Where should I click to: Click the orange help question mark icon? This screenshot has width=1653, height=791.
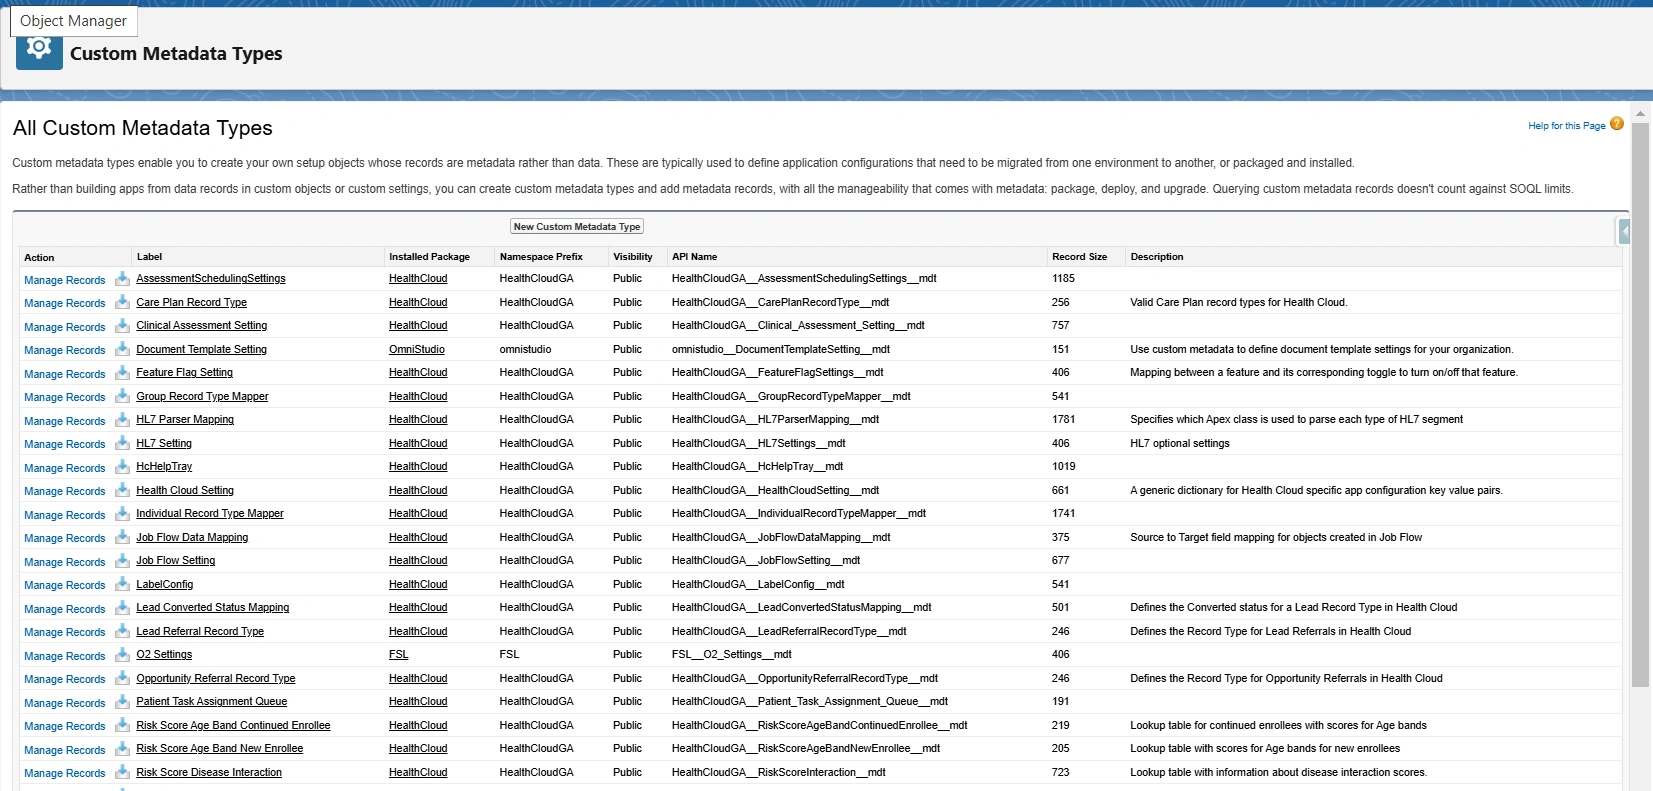[x=1617, y=124]
